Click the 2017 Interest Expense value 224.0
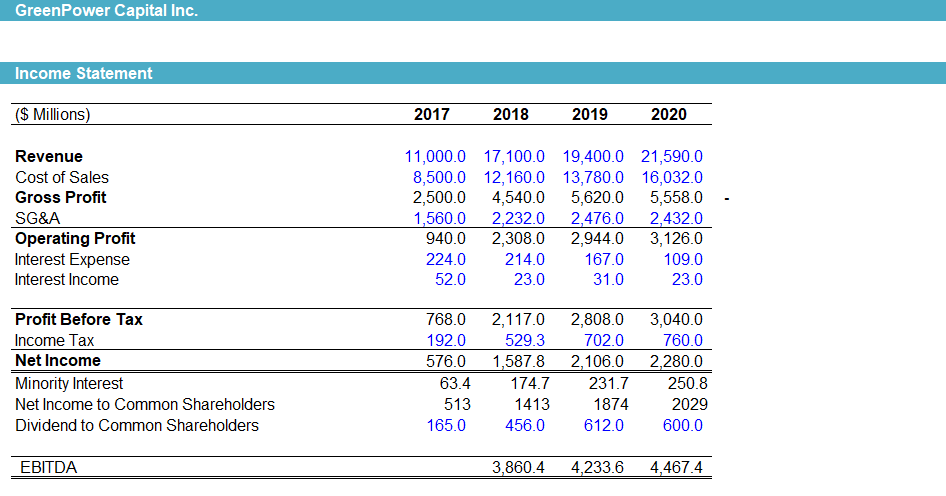The height and width of the screenshot is (496, 946). 446,259
